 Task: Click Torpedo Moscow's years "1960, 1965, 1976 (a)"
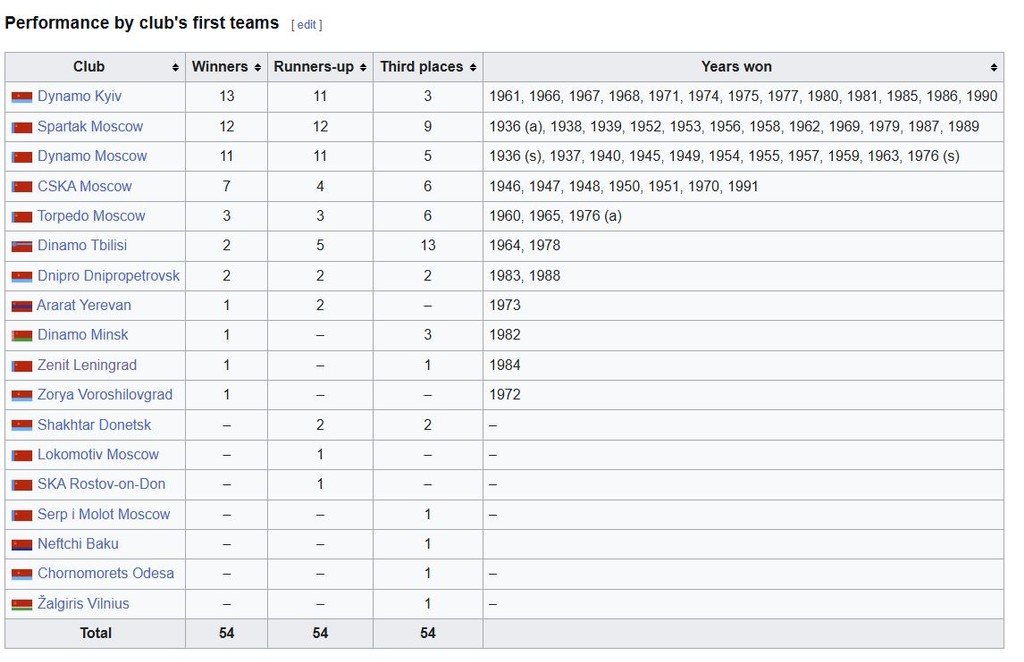(556, 216)
